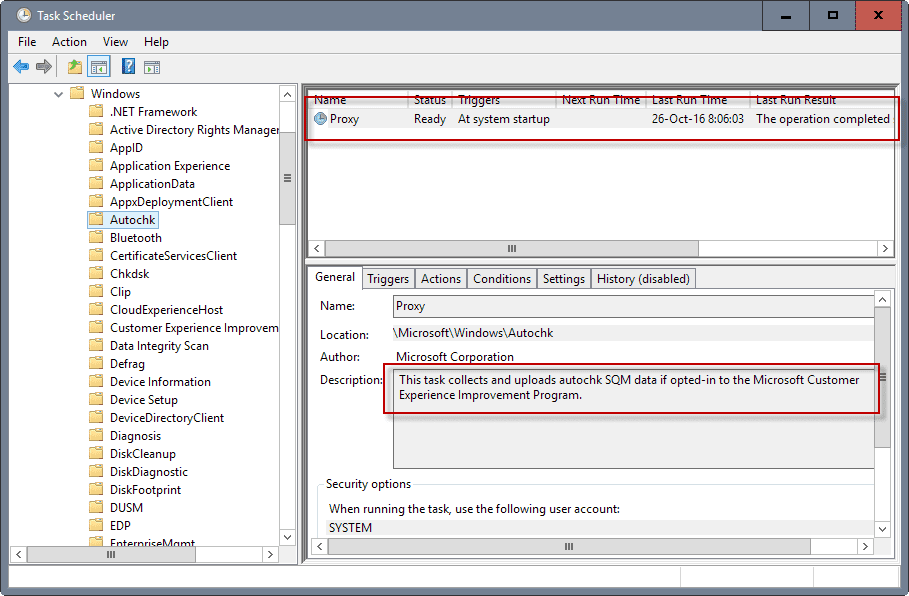Click the Up one level folder icon
Screen dimensions: 909x596
[x=75, y=67]
